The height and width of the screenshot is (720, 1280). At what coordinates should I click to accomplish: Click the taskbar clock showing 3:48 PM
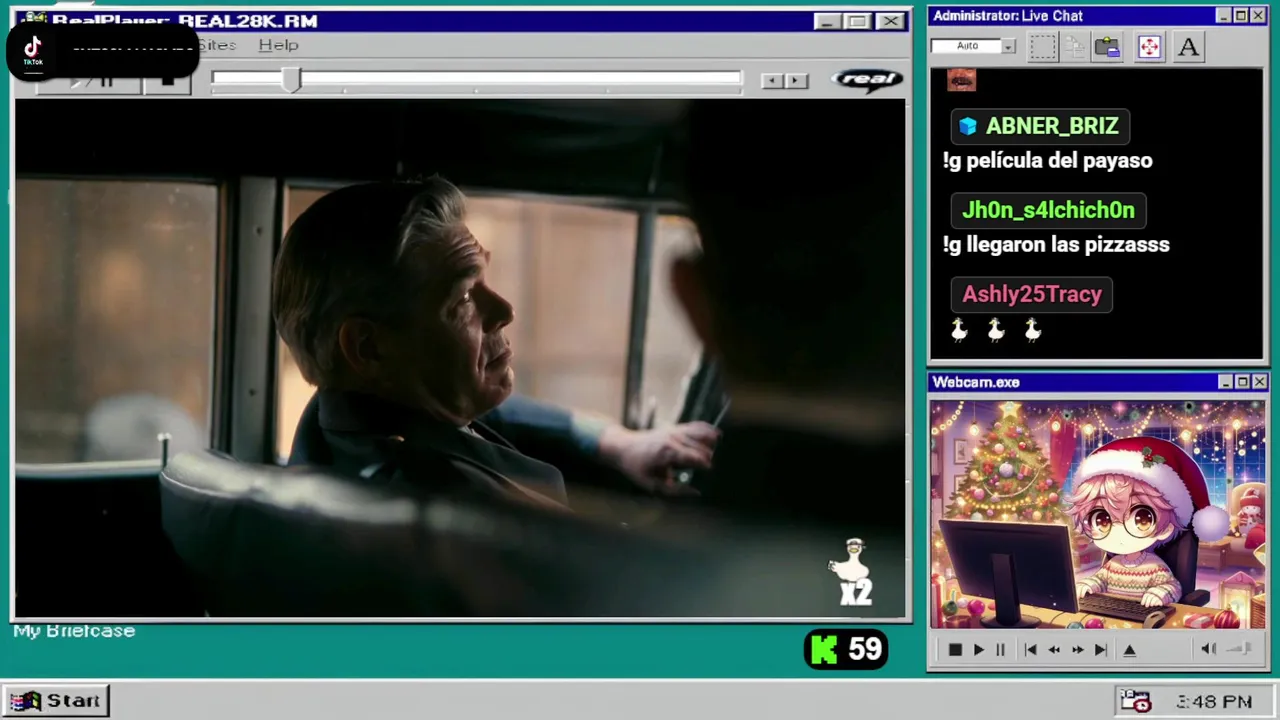pos(1214,702)
